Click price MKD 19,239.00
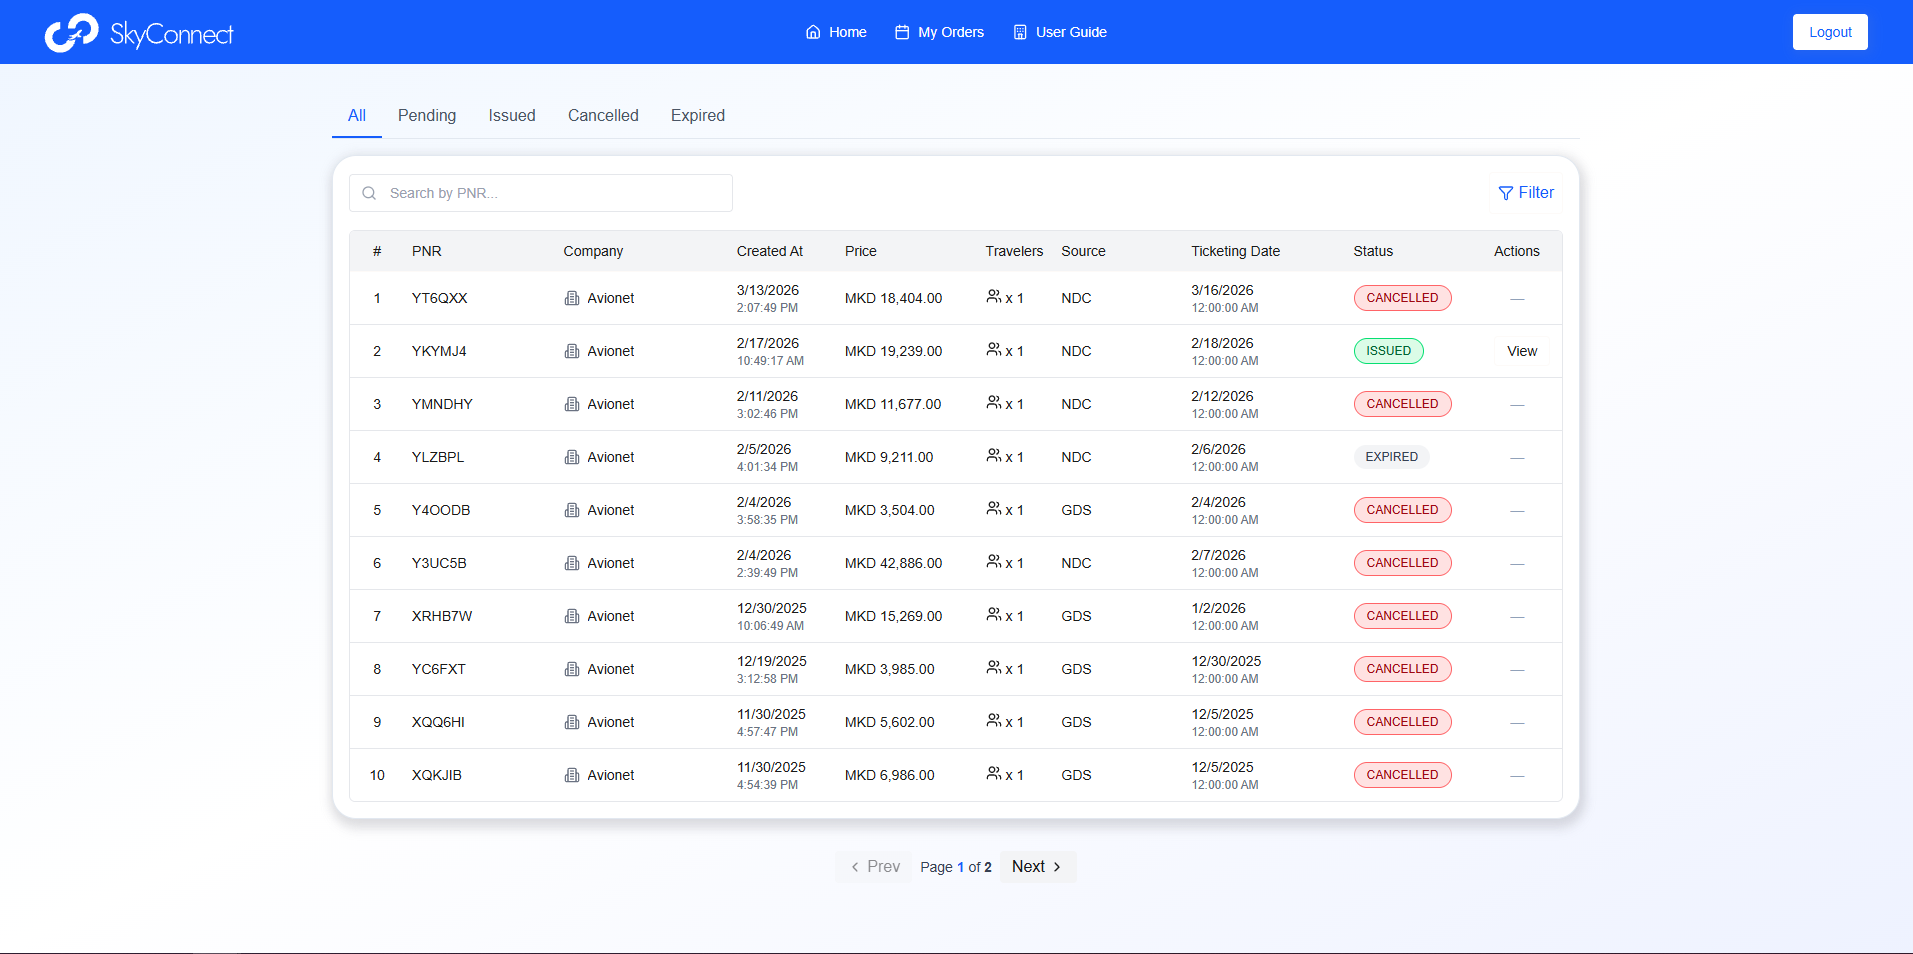Image resolution: width=1913 pixels, height=954 pixels. (x=893, y=351)
